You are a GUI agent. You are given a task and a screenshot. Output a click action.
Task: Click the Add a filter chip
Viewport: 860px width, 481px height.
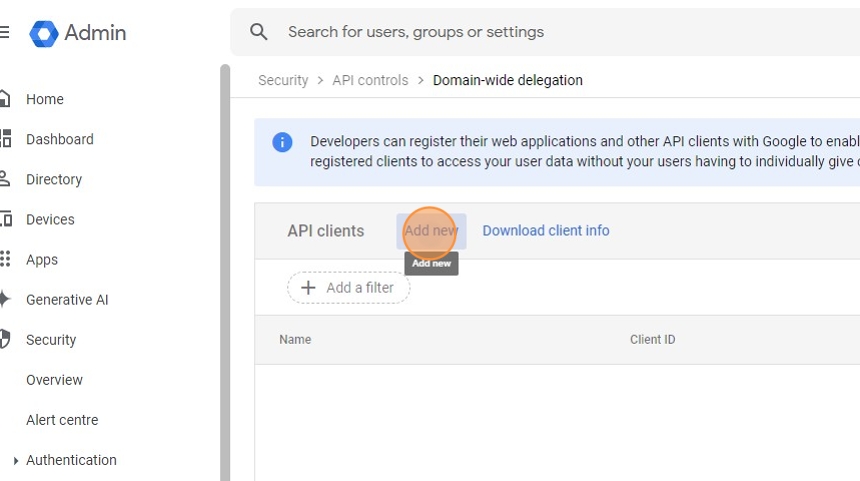[x=348, y=288]
